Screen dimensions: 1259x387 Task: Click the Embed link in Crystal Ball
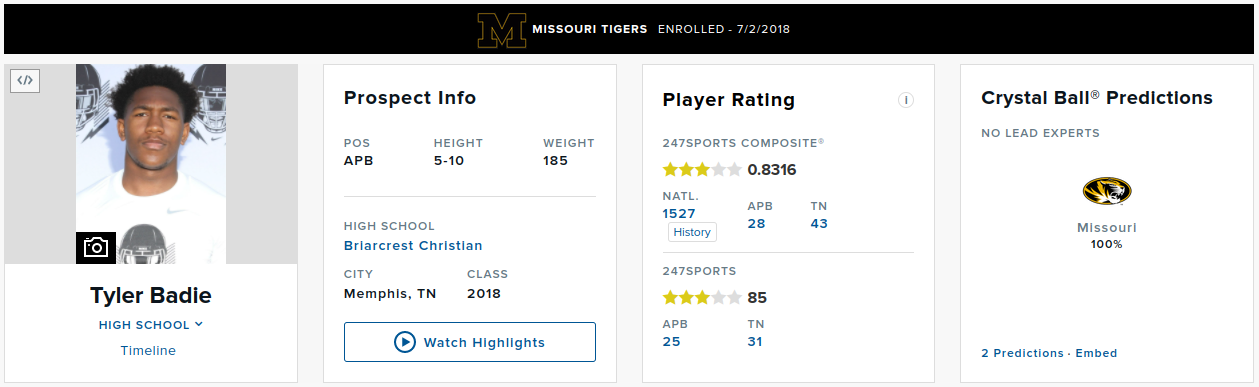[1097, 353]
